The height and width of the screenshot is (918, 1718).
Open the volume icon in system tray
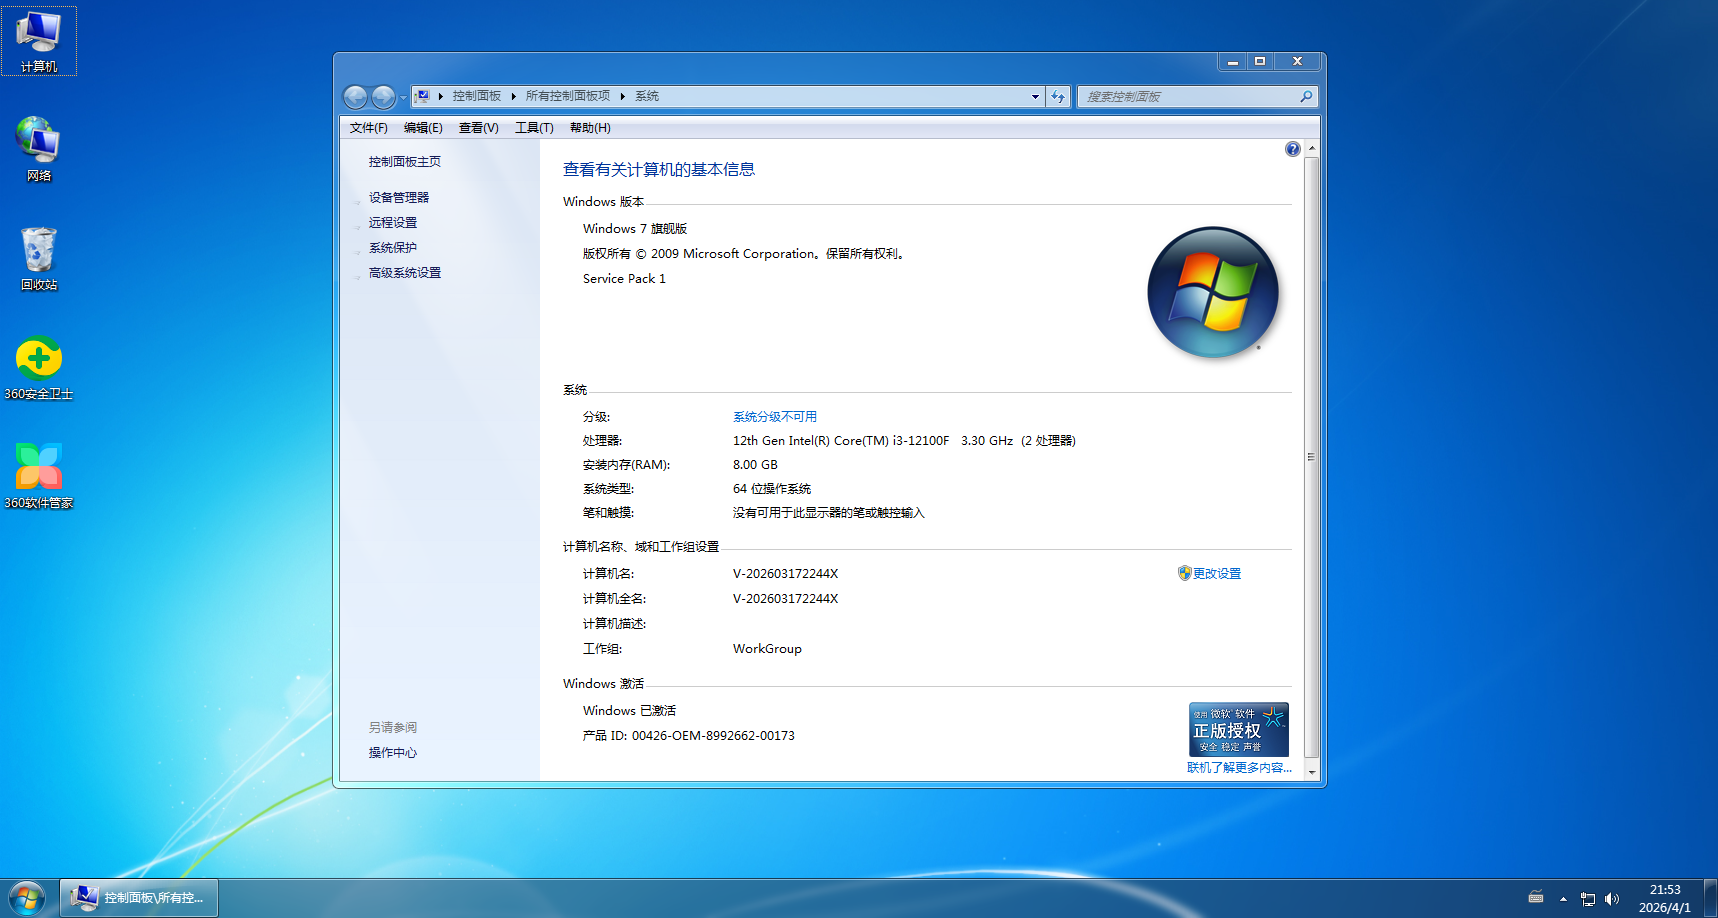point(1613,898)
